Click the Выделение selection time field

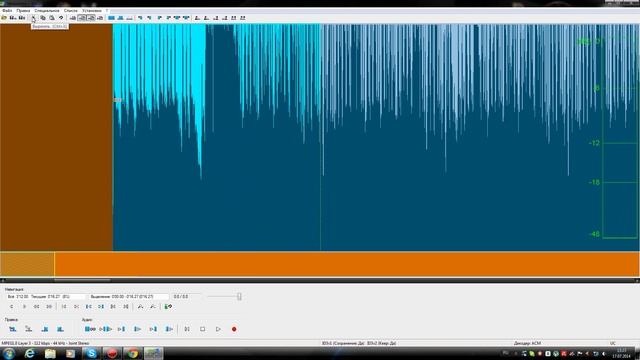click(x=128, y=297)
